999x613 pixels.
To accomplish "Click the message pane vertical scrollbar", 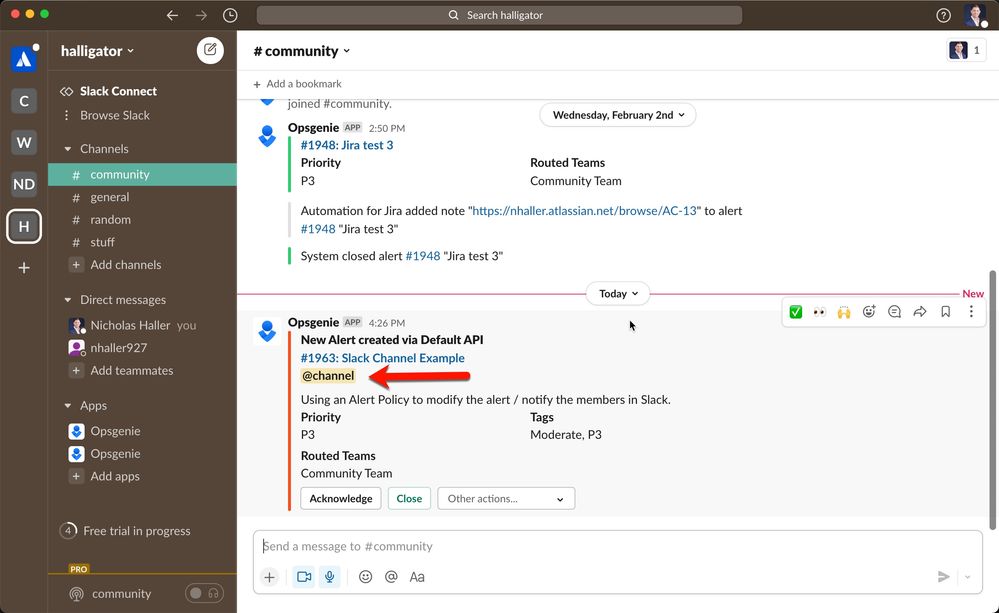I will (992, 400).
